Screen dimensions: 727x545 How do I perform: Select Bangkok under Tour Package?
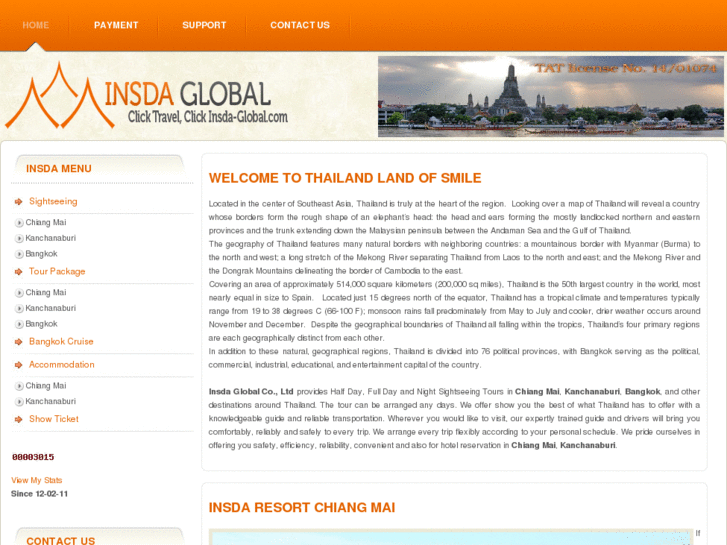(x=41, y=324)
